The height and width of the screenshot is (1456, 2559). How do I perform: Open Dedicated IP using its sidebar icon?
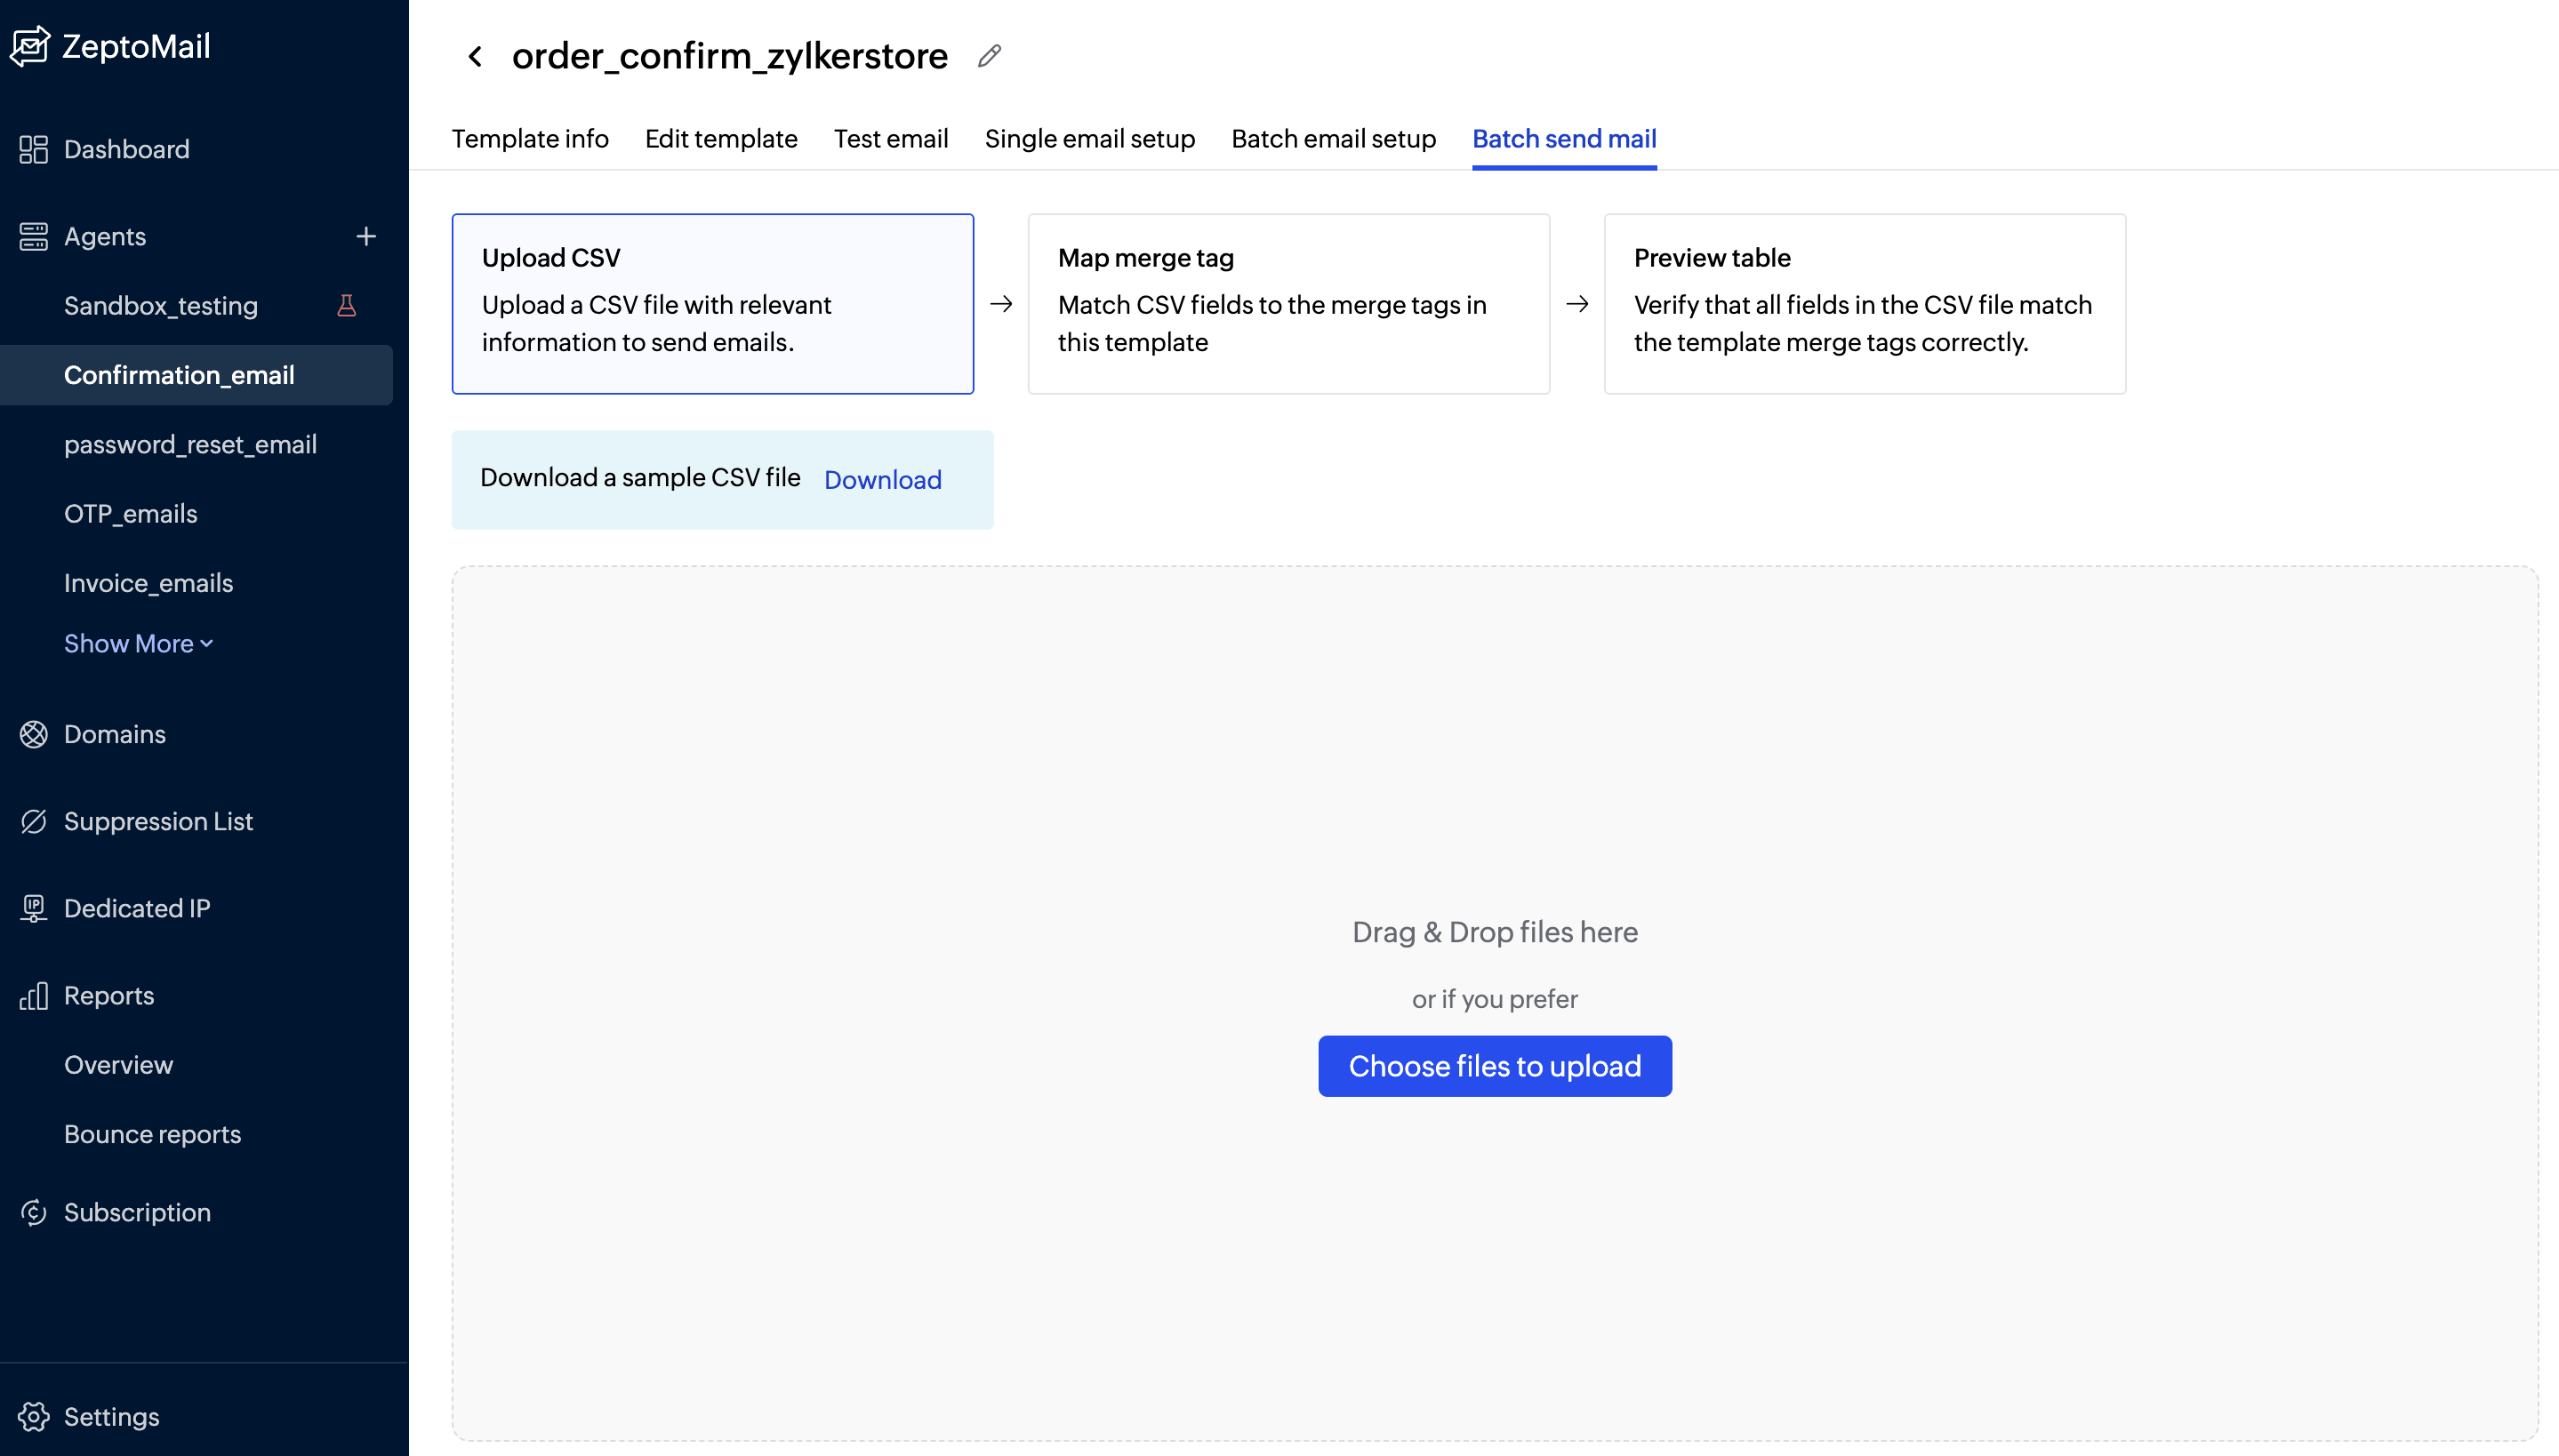tap(33, 907)
